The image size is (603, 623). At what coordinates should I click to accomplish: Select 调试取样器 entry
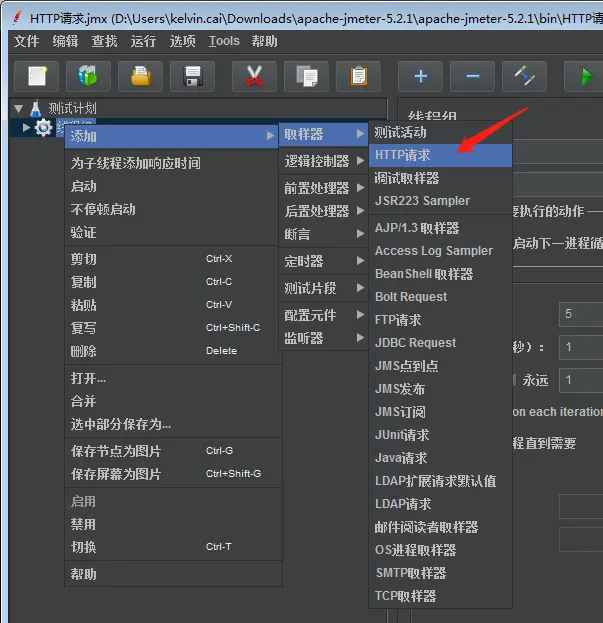point(440,178)
